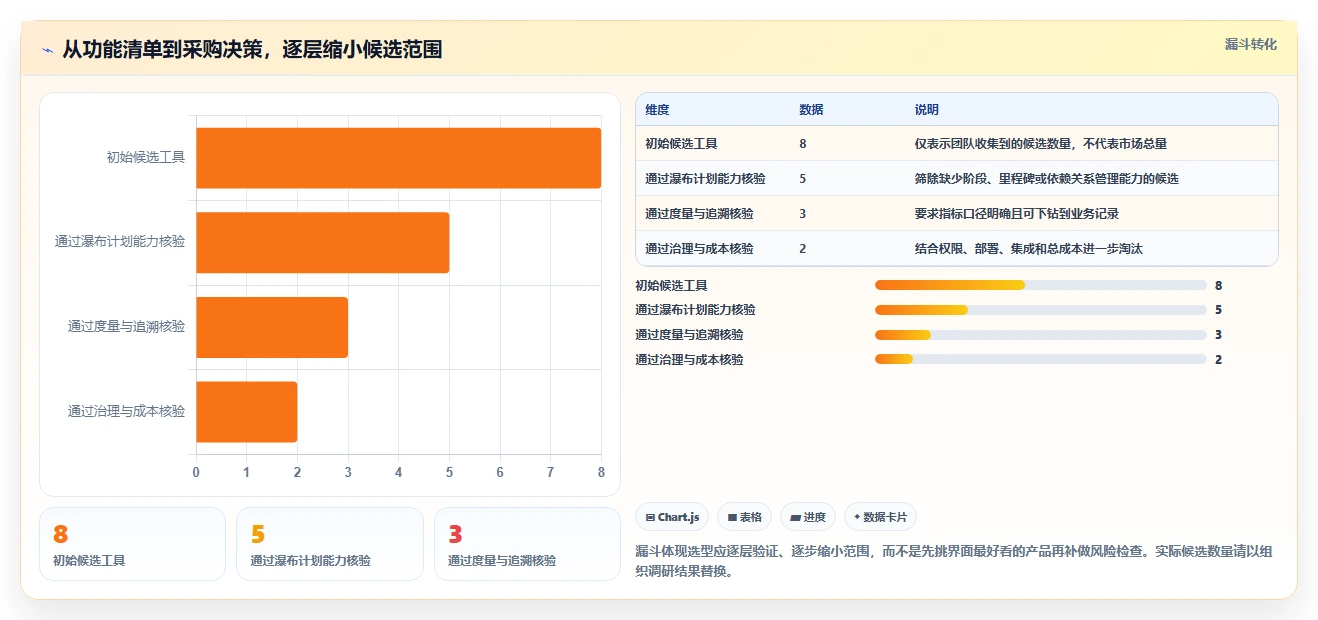This screenshot has width=1318, height=620.
Task: Click the 初始候选工具 progress bar
Action: tap(1040, 285)
